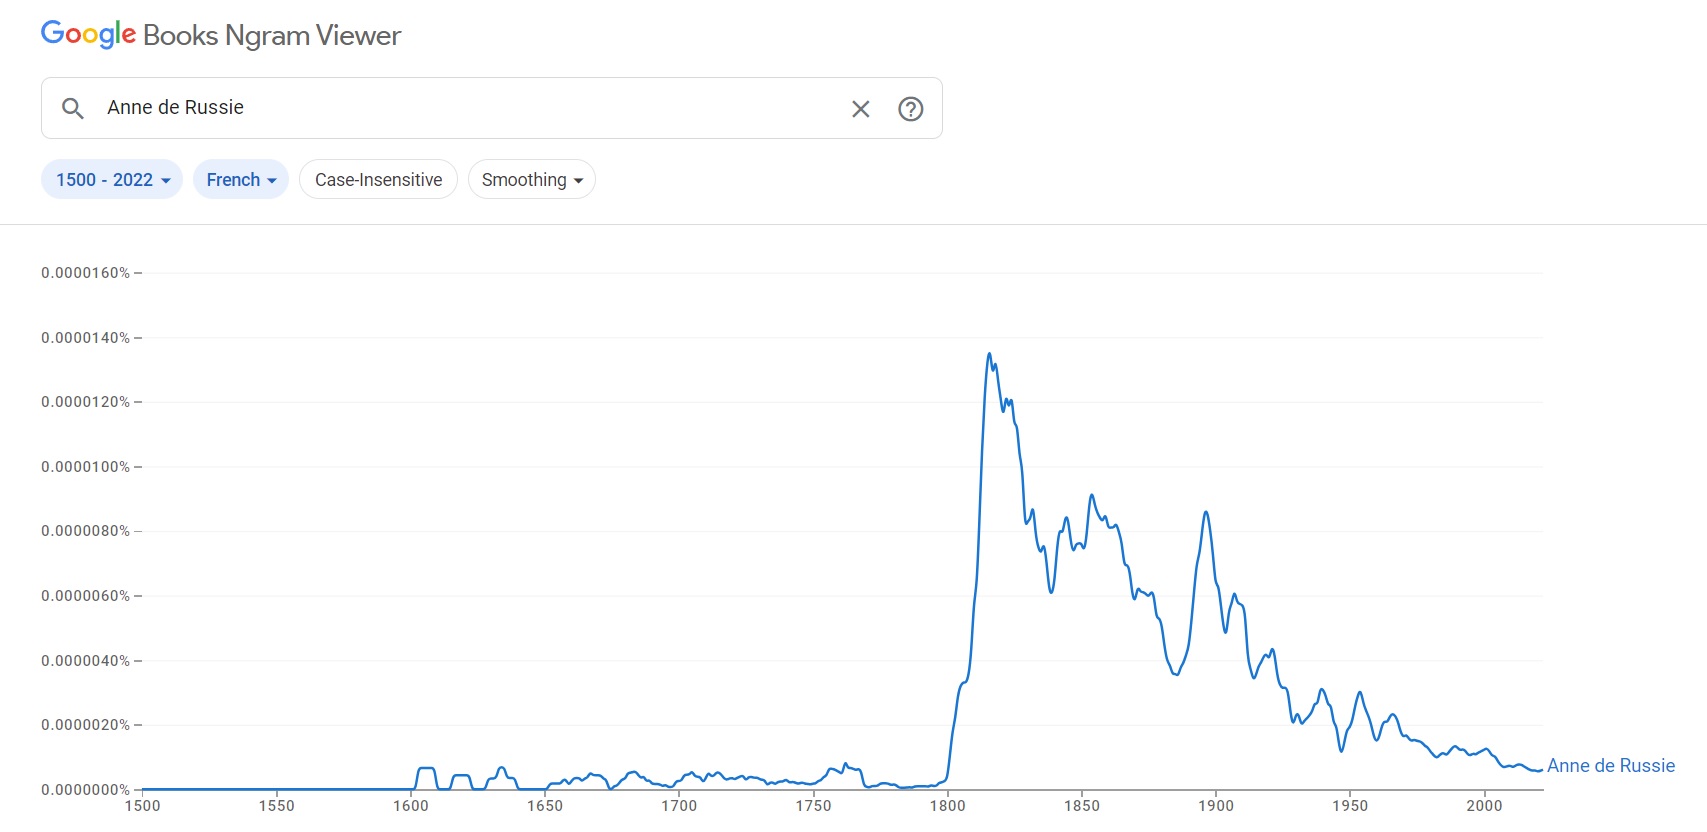This screenshot has width=1707, height=832.
Task: Click the 1900 x-axis year label
Action: pyautogui.click(x=1215, y=806)
